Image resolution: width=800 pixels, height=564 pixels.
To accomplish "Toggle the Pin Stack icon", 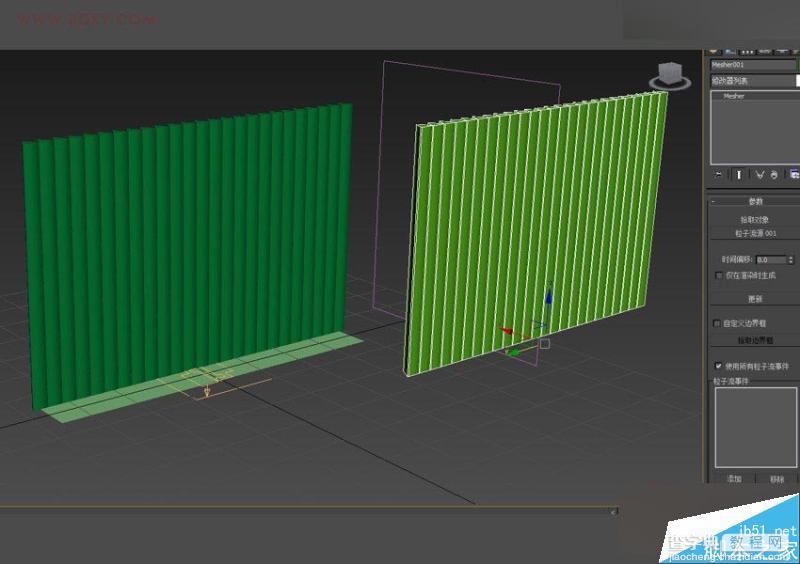I will (719, 175).
